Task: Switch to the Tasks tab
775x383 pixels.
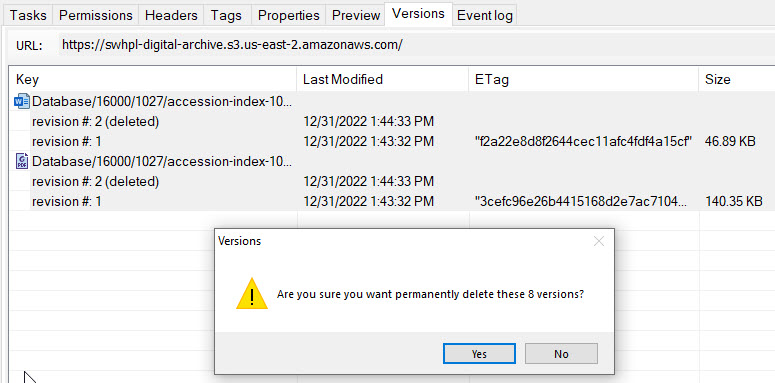Action: [x=28, y=15]
